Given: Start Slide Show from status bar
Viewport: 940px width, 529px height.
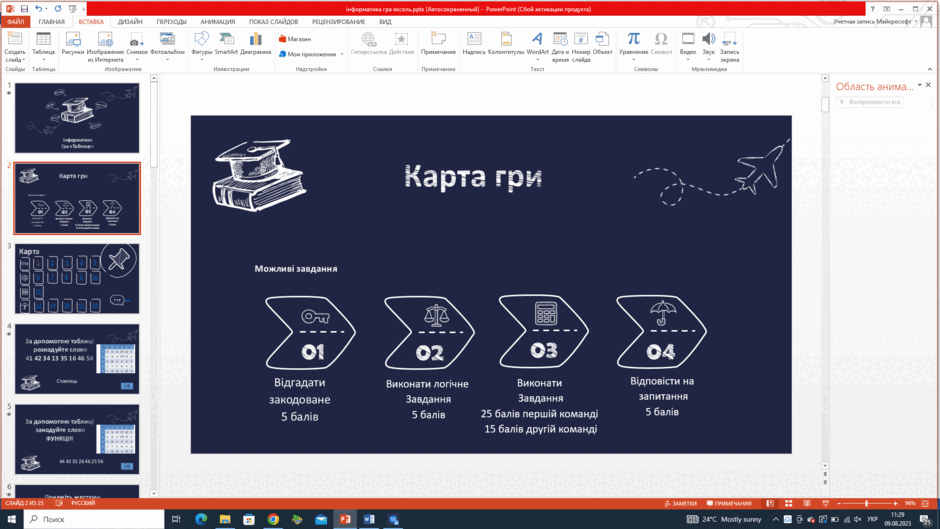Looking at the screenshot, I should [x=825, y=503].
